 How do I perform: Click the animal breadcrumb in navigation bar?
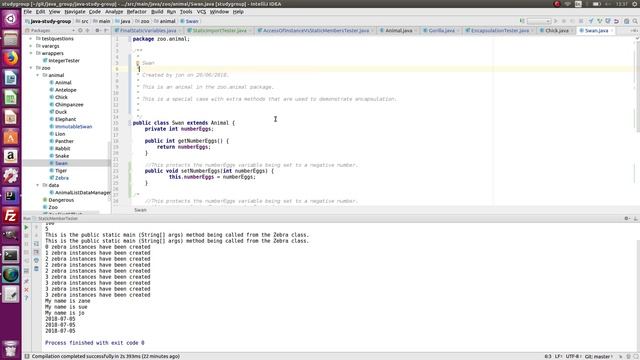point(164,21)
